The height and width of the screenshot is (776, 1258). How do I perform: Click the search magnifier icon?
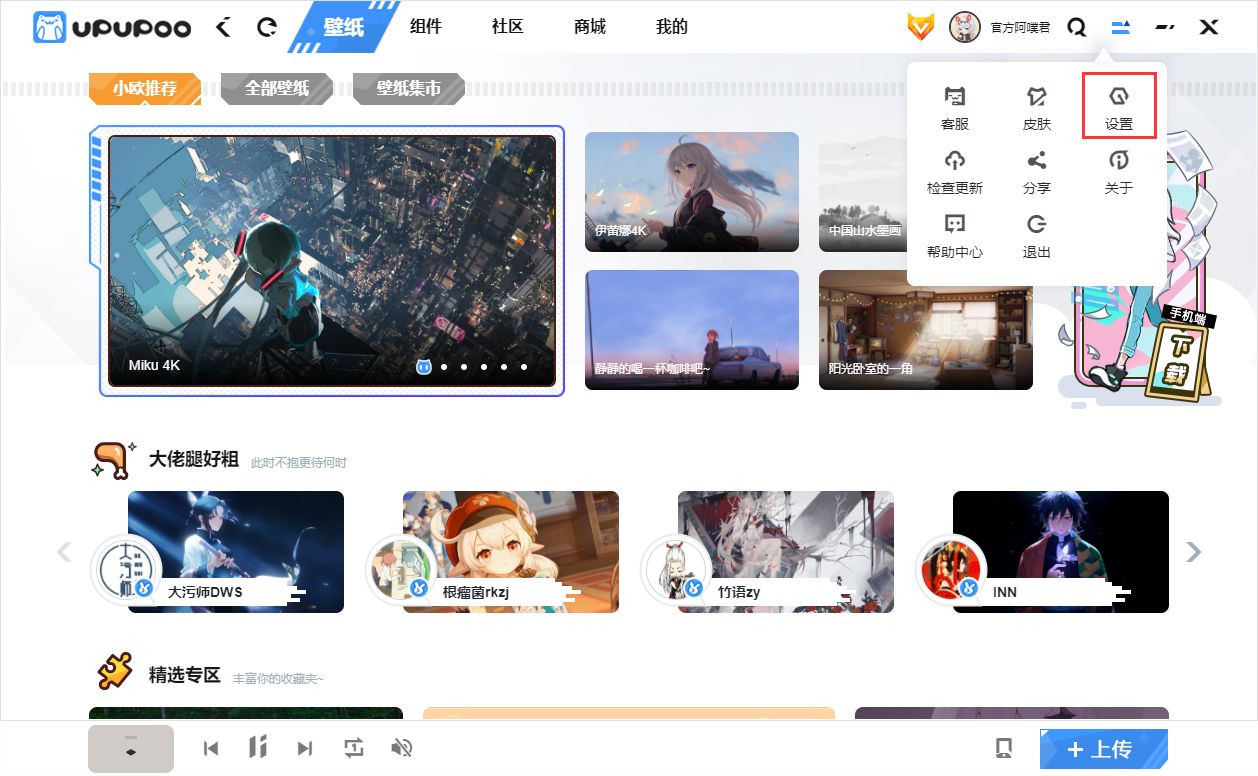[1076, 27]
